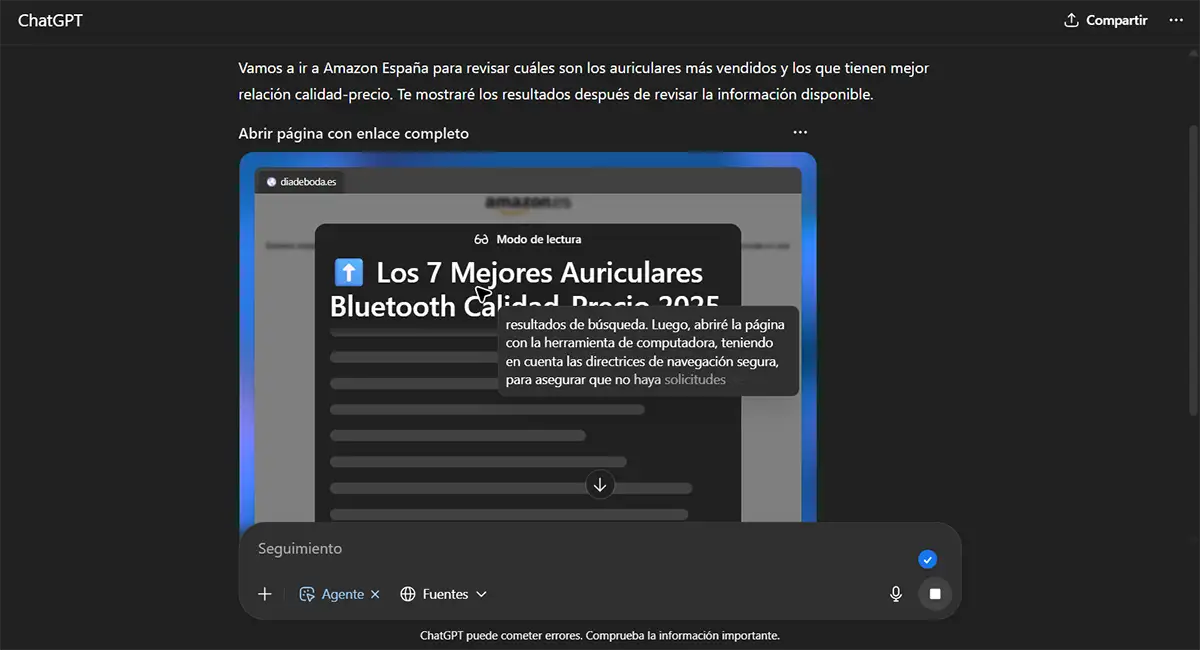Expand the Fuentes dropdown chevron
1200x650 pixels.
tap(481, 594)
